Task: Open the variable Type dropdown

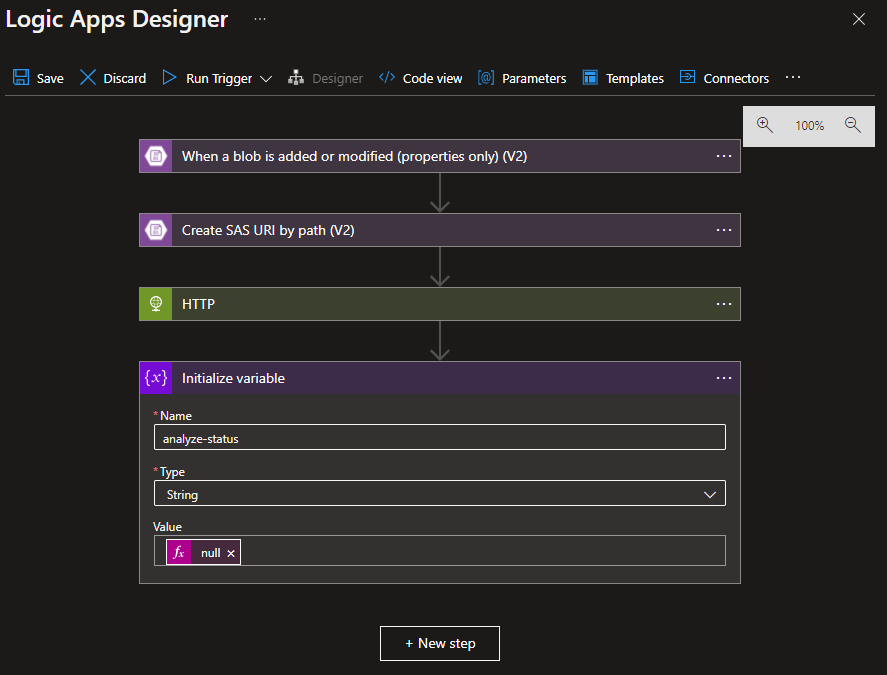Action: click(439, 494)
